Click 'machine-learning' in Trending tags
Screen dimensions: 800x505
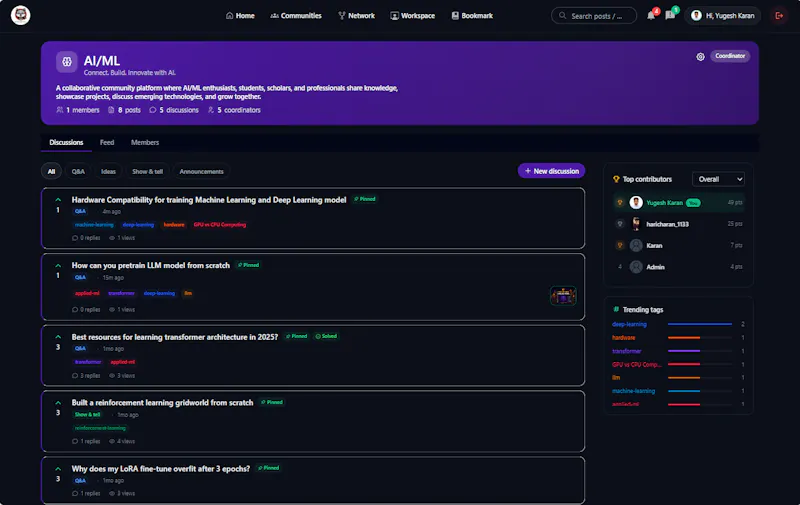tap(634, 391)
